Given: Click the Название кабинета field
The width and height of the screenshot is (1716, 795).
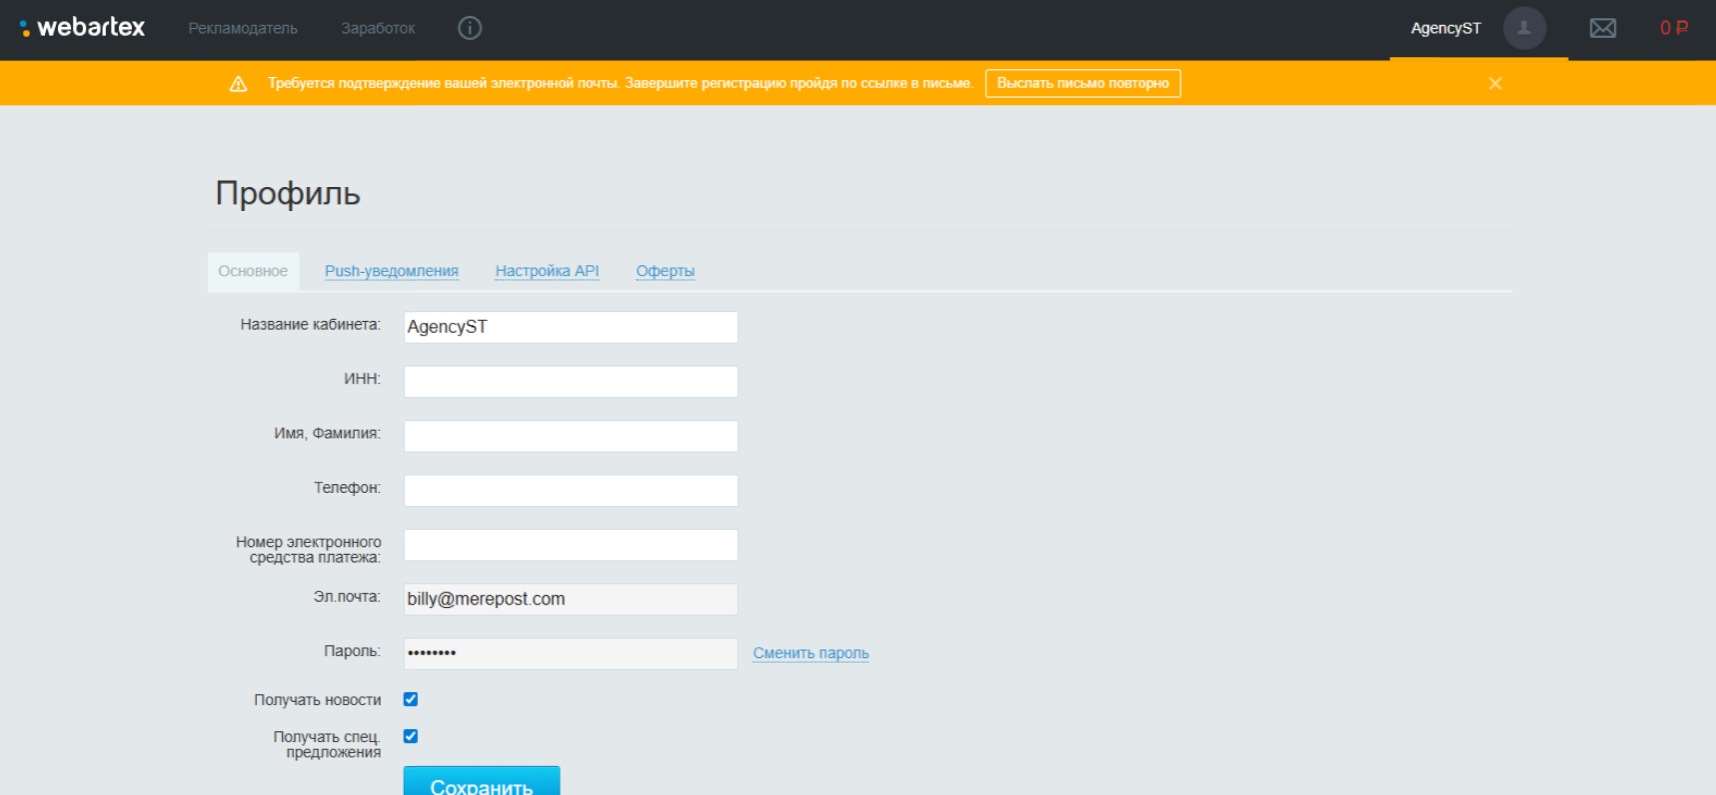Looking at the screenshot, I should tap(571, 327).
